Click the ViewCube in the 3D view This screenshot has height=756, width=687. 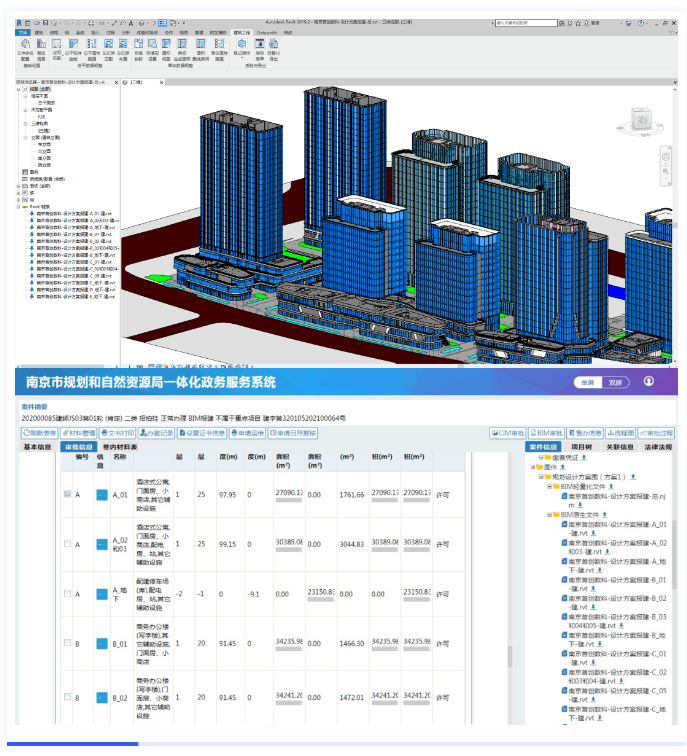click(x=642, y=120)
